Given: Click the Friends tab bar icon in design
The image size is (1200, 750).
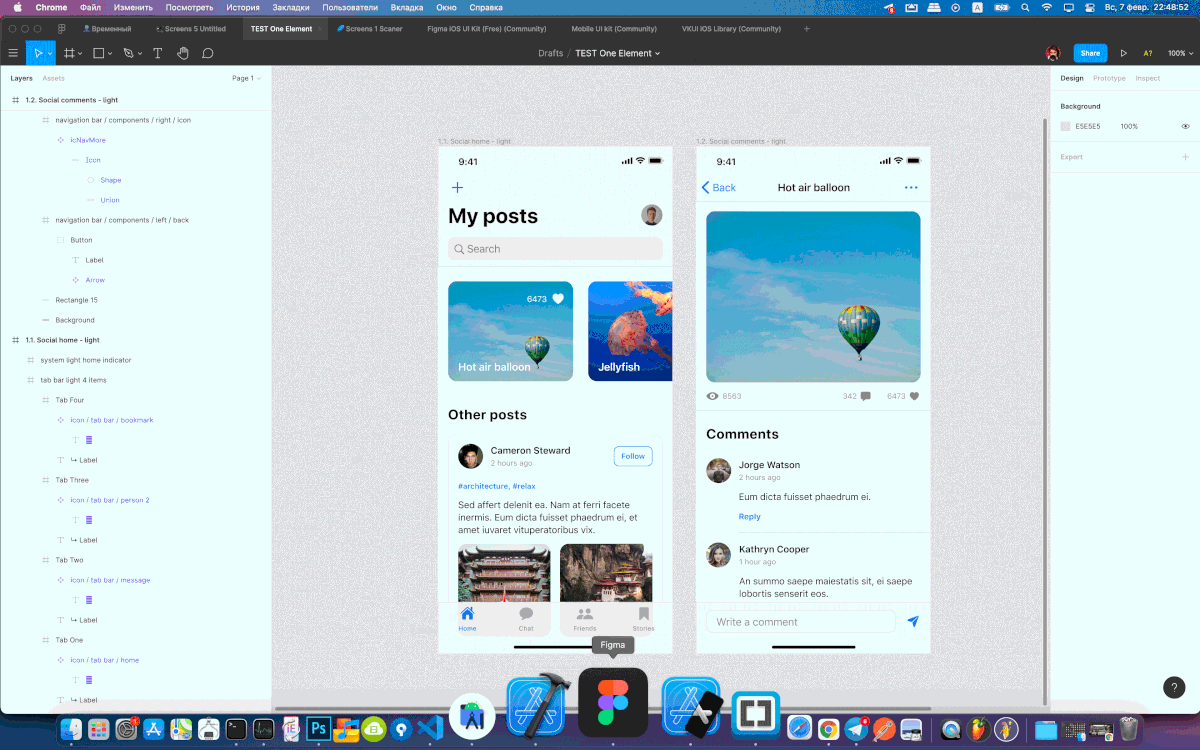Looking at the screenshot, I should coord(585,614).
